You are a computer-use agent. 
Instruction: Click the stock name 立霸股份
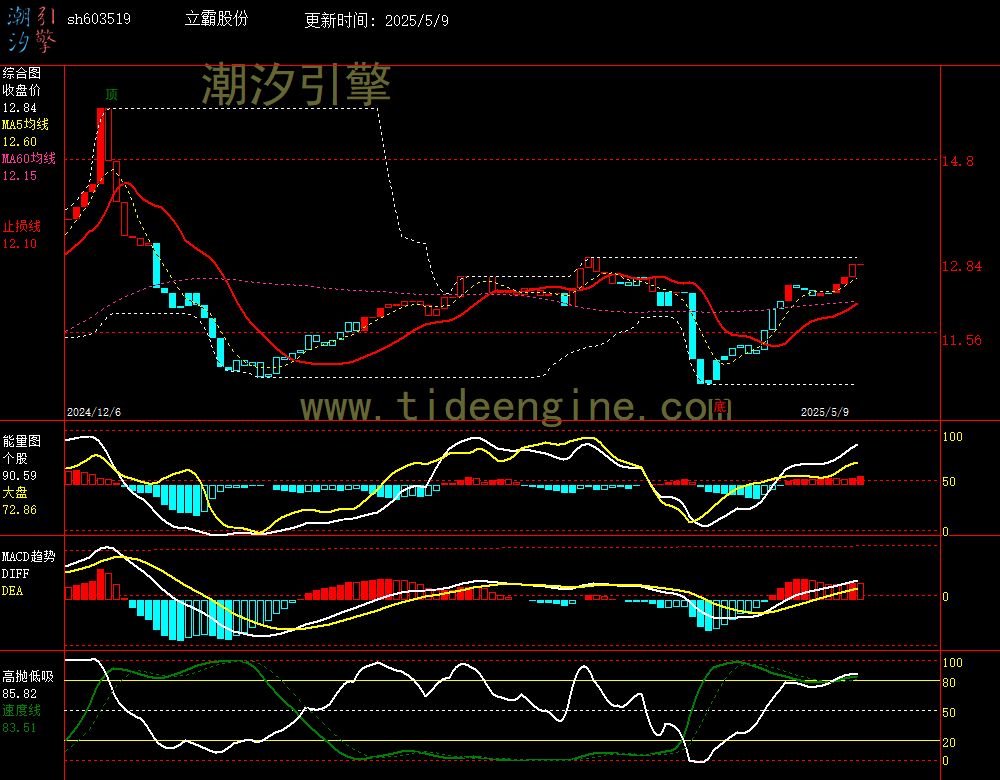click(x=216, y=19)
